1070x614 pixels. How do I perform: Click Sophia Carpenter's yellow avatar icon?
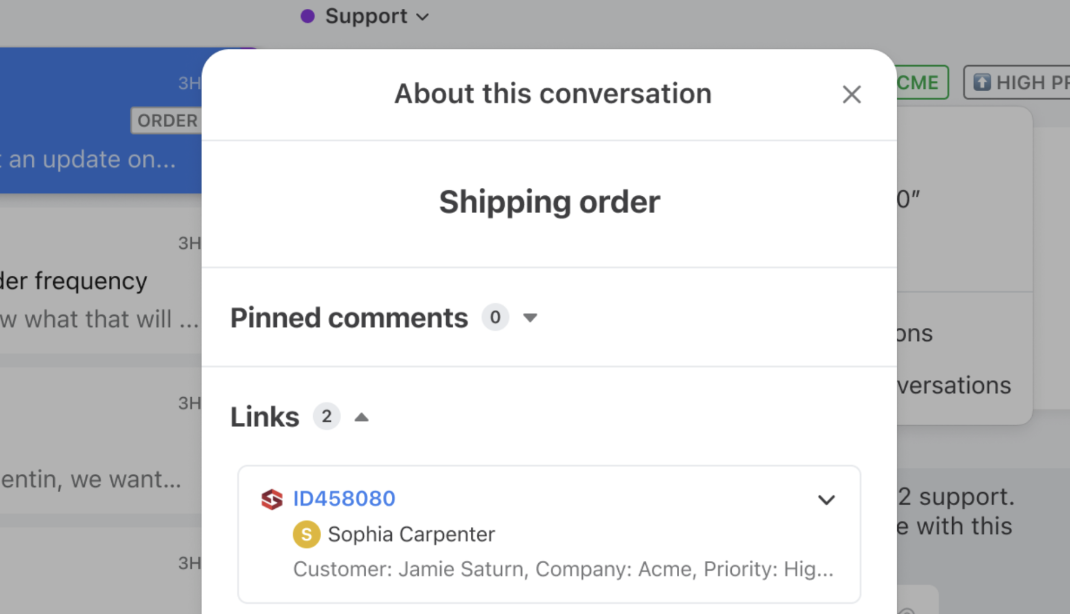(306, 534)
